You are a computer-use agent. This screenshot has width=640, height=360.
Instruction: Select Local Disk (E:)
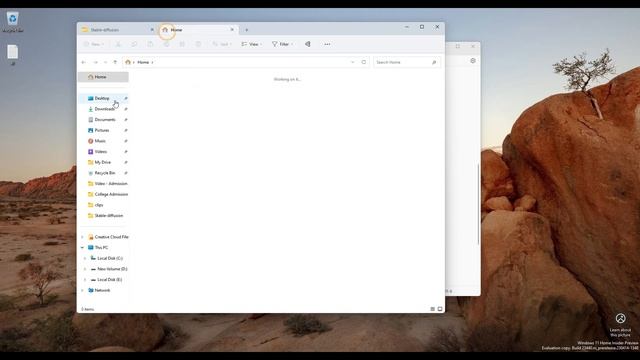click(x=106, y=280)
